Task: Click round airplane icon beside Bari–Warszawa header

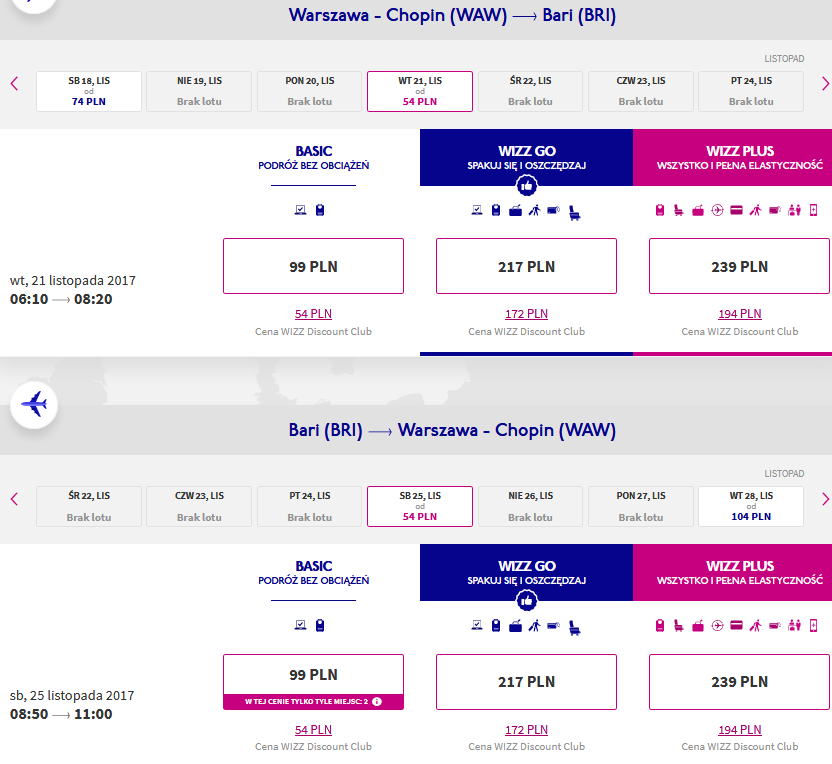Action: (34, 405)
